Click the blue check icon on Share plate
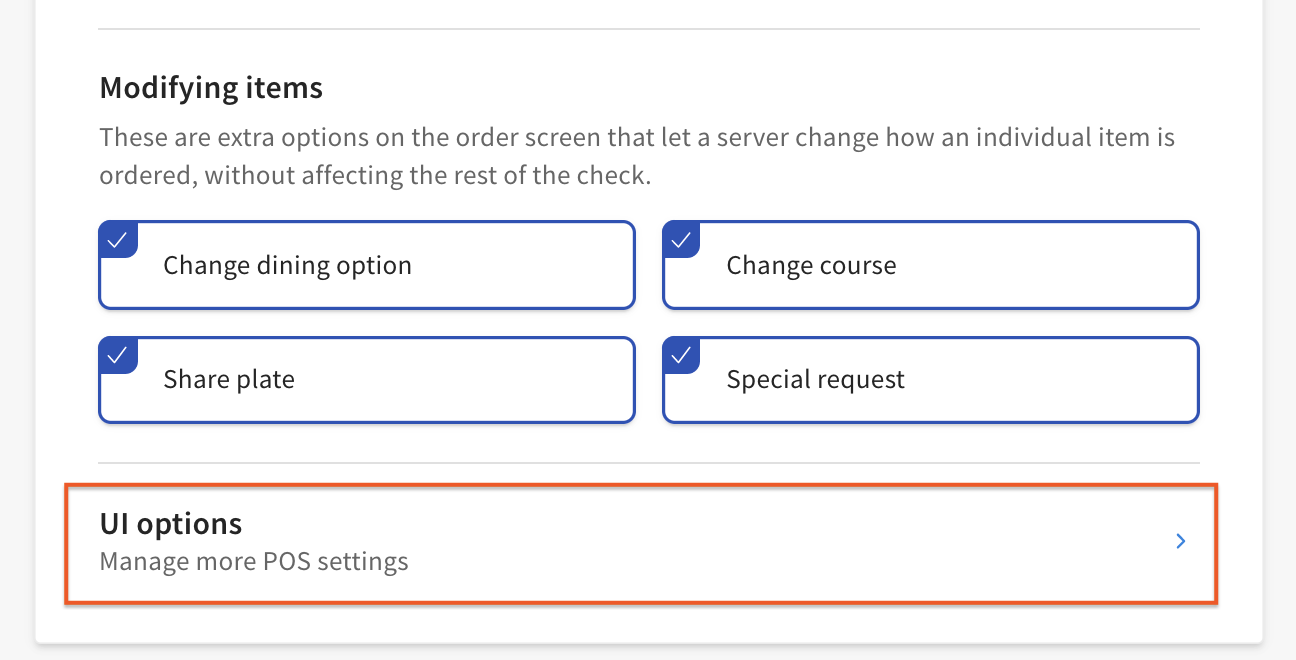The height and width of the screenshot is (660, 1296). coord(117,354)
